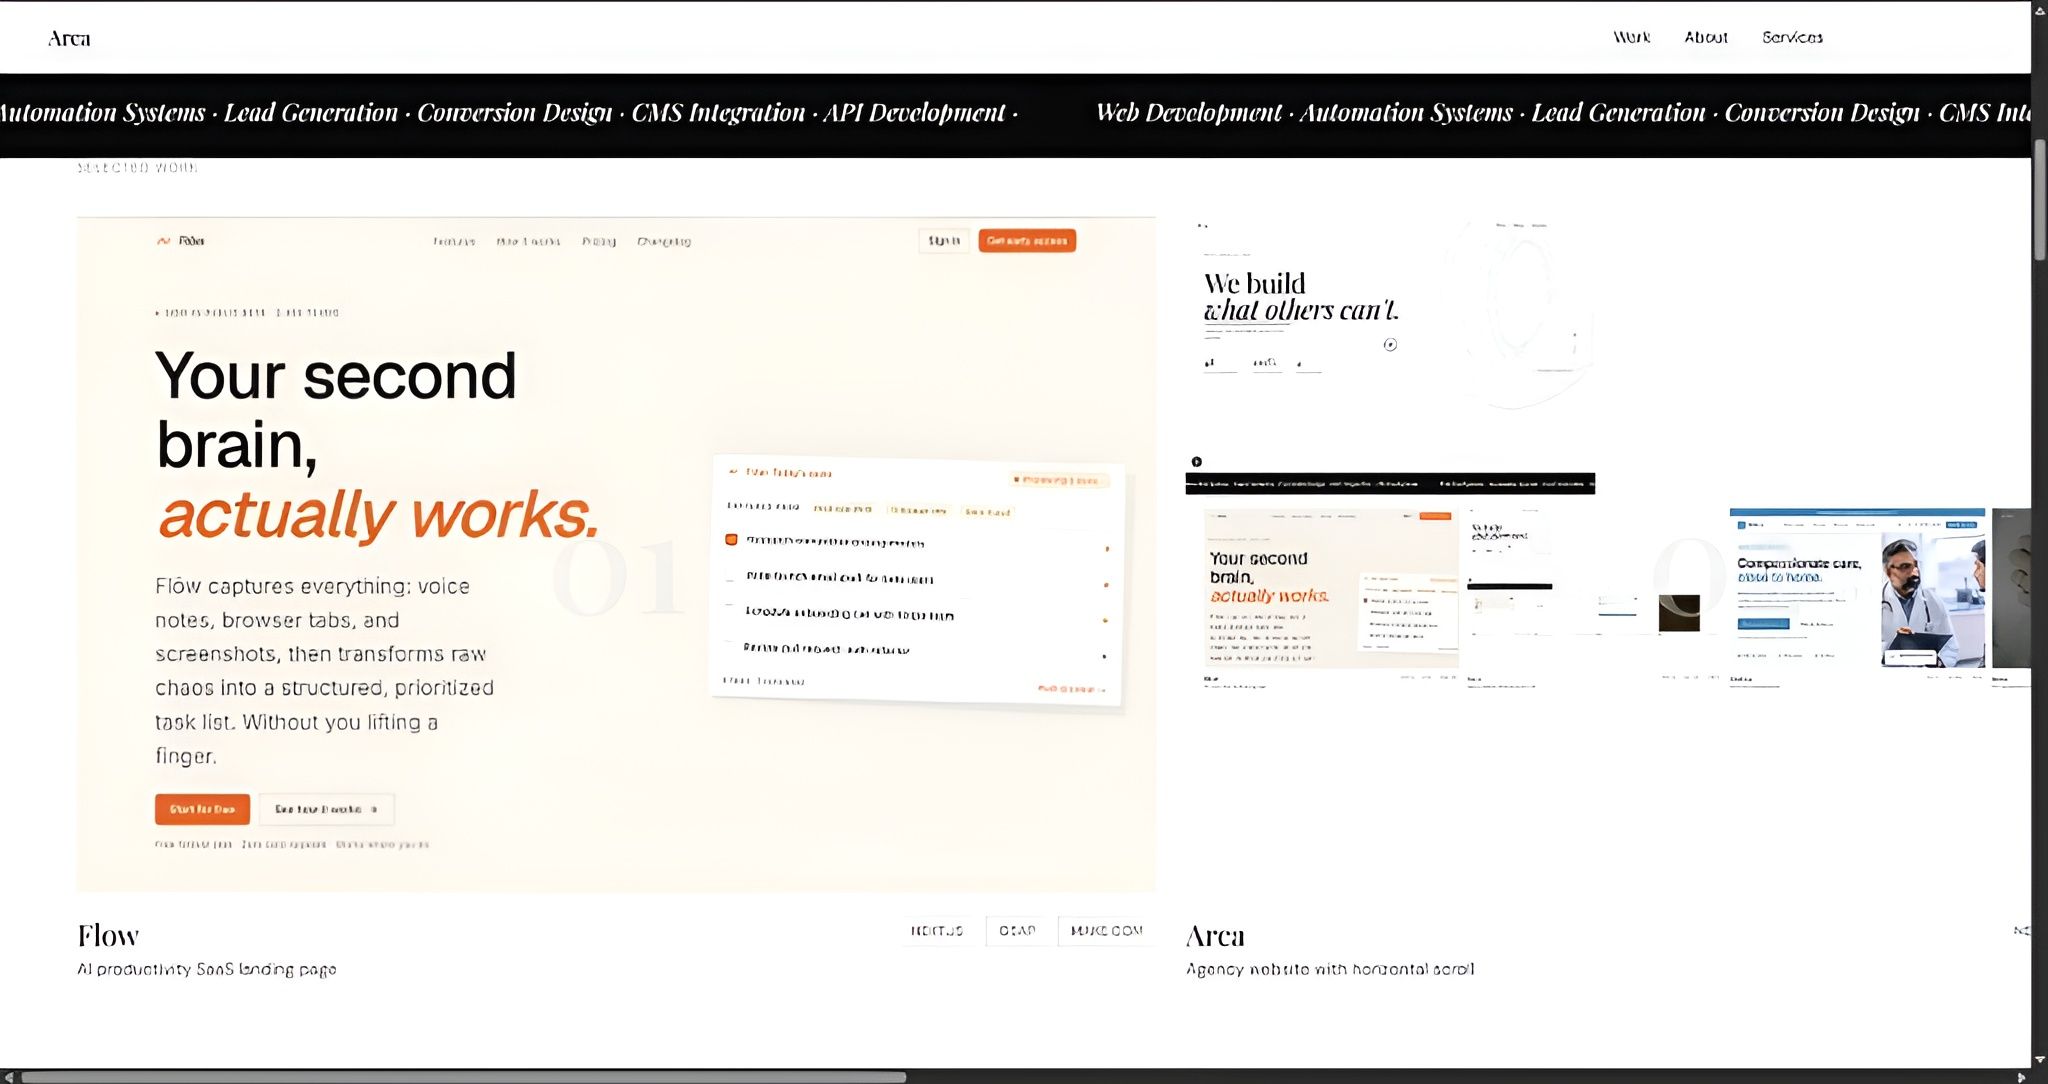
Task: Select the GSAP tag under Flow preview
Action: [x=1017, y=931]
